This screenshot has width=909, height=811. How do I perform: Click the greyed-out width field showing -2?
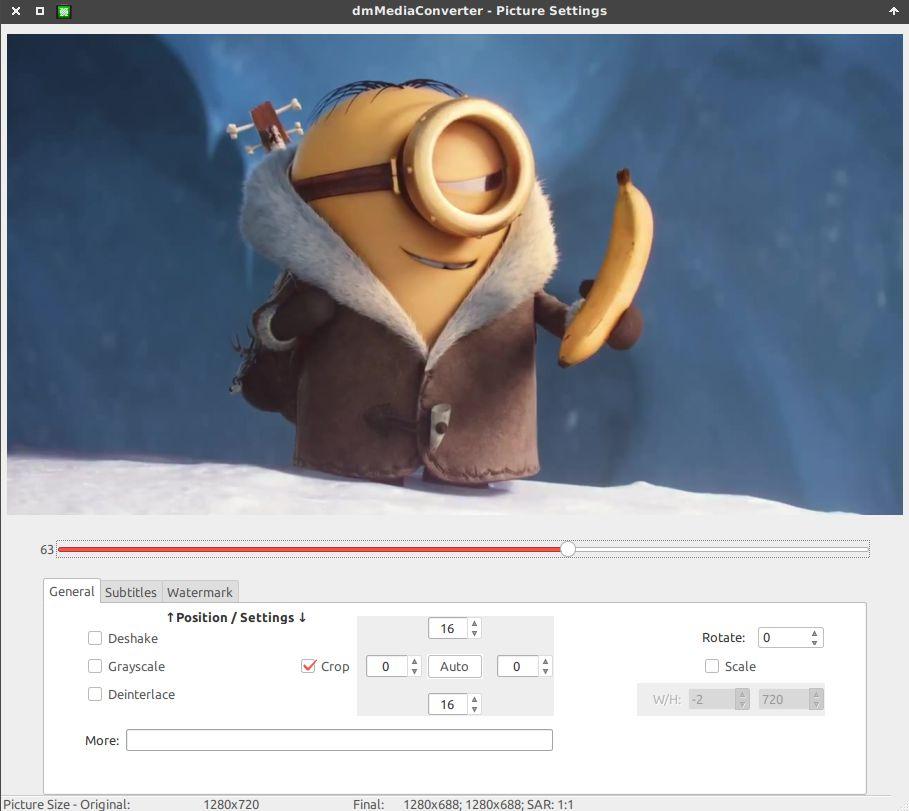(x=712, y=700)
